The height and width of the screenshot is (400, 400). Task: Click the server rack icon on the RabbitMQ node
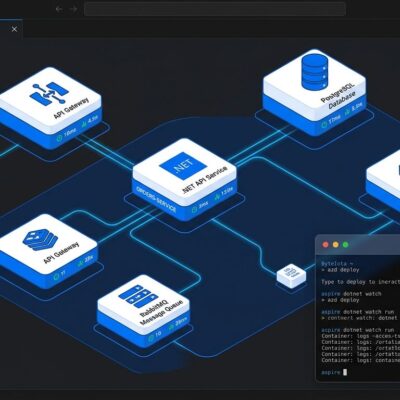coord(138,297)
